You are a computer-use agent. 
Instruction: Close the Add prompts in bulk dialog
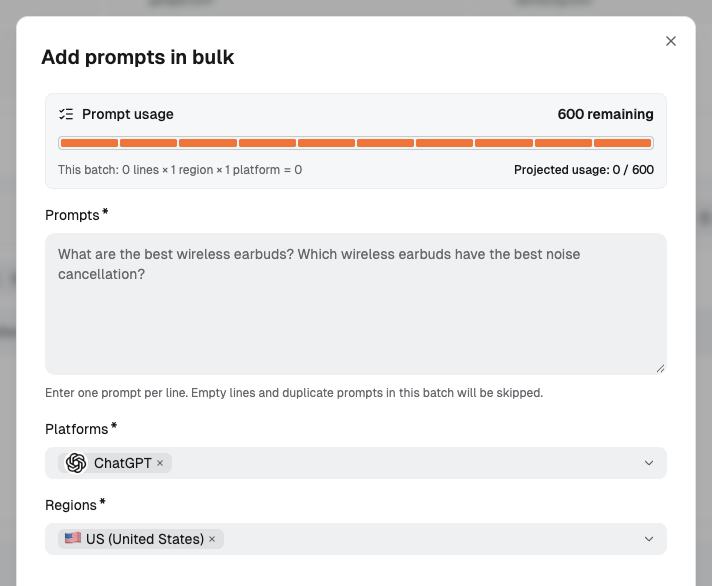(671, 41)
